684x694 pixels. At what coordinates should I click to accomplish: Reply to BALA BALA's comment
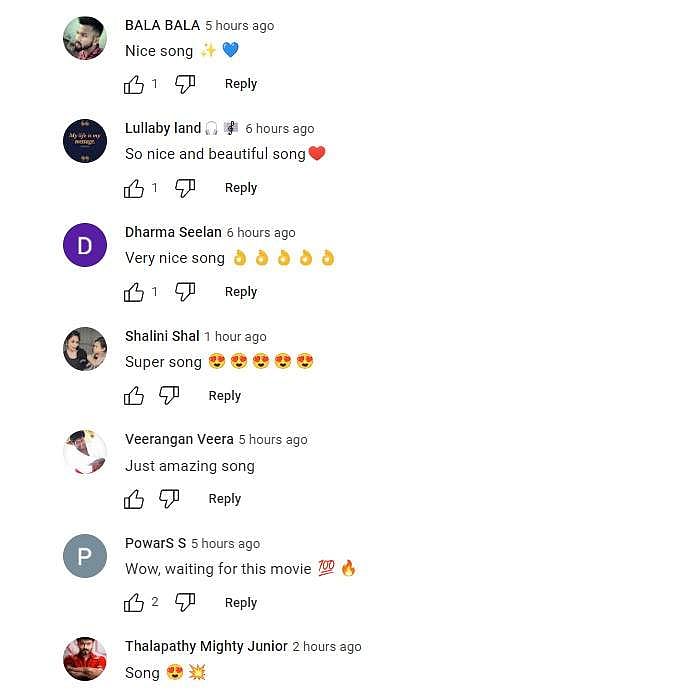(241, 84)
